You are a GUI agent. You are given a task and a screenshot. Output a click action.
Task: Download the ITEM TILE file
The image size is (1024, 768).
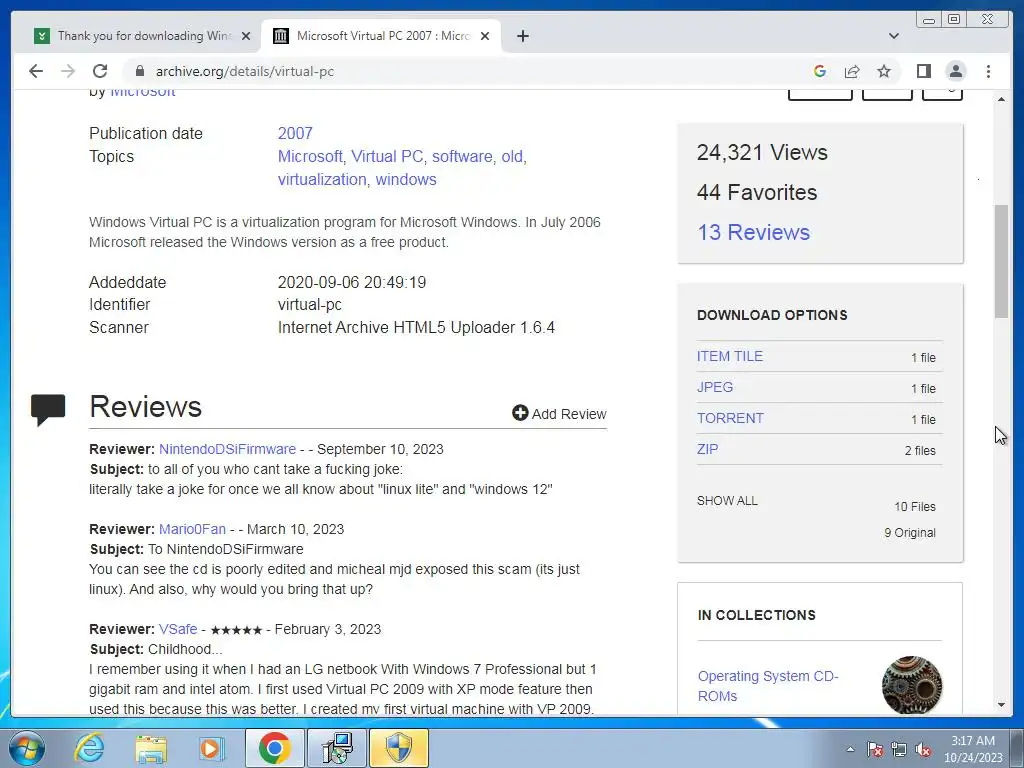click(x=729, y=357)
